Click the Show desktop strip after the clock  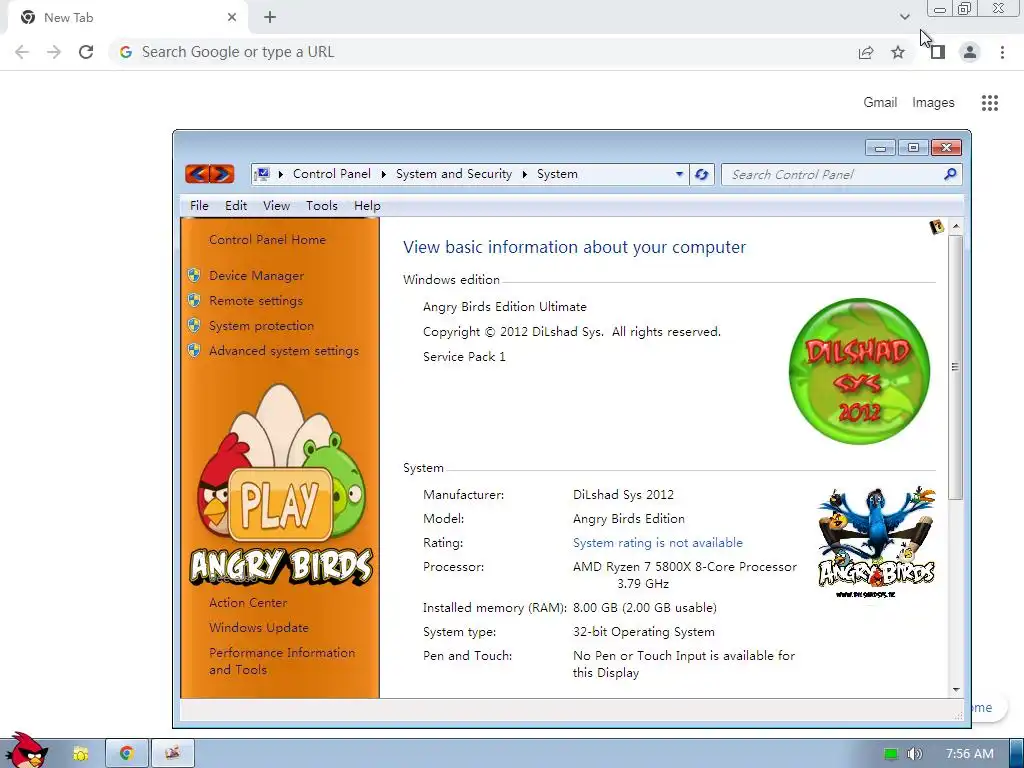(1016, 753)
